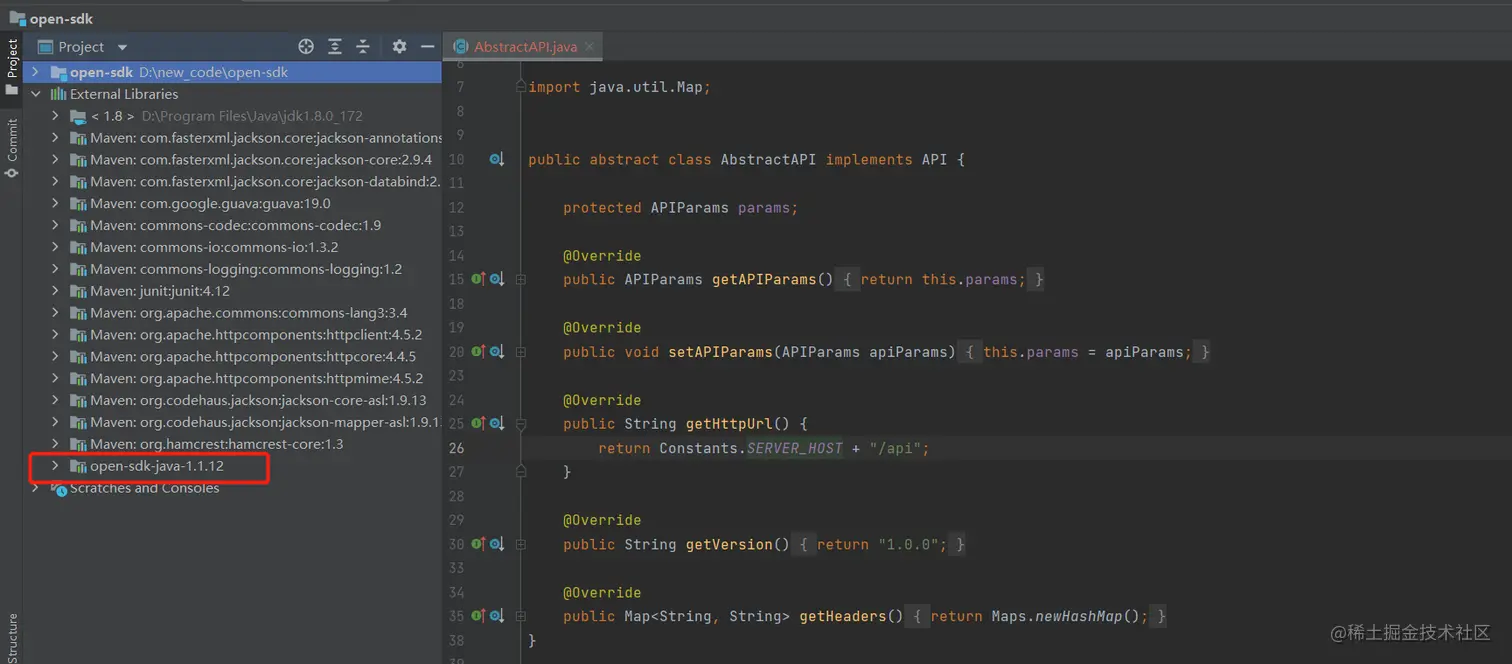Screen dimensions: 1512x664
Task: Collapse the External Libraries node
Action: [x=36, y=94]
